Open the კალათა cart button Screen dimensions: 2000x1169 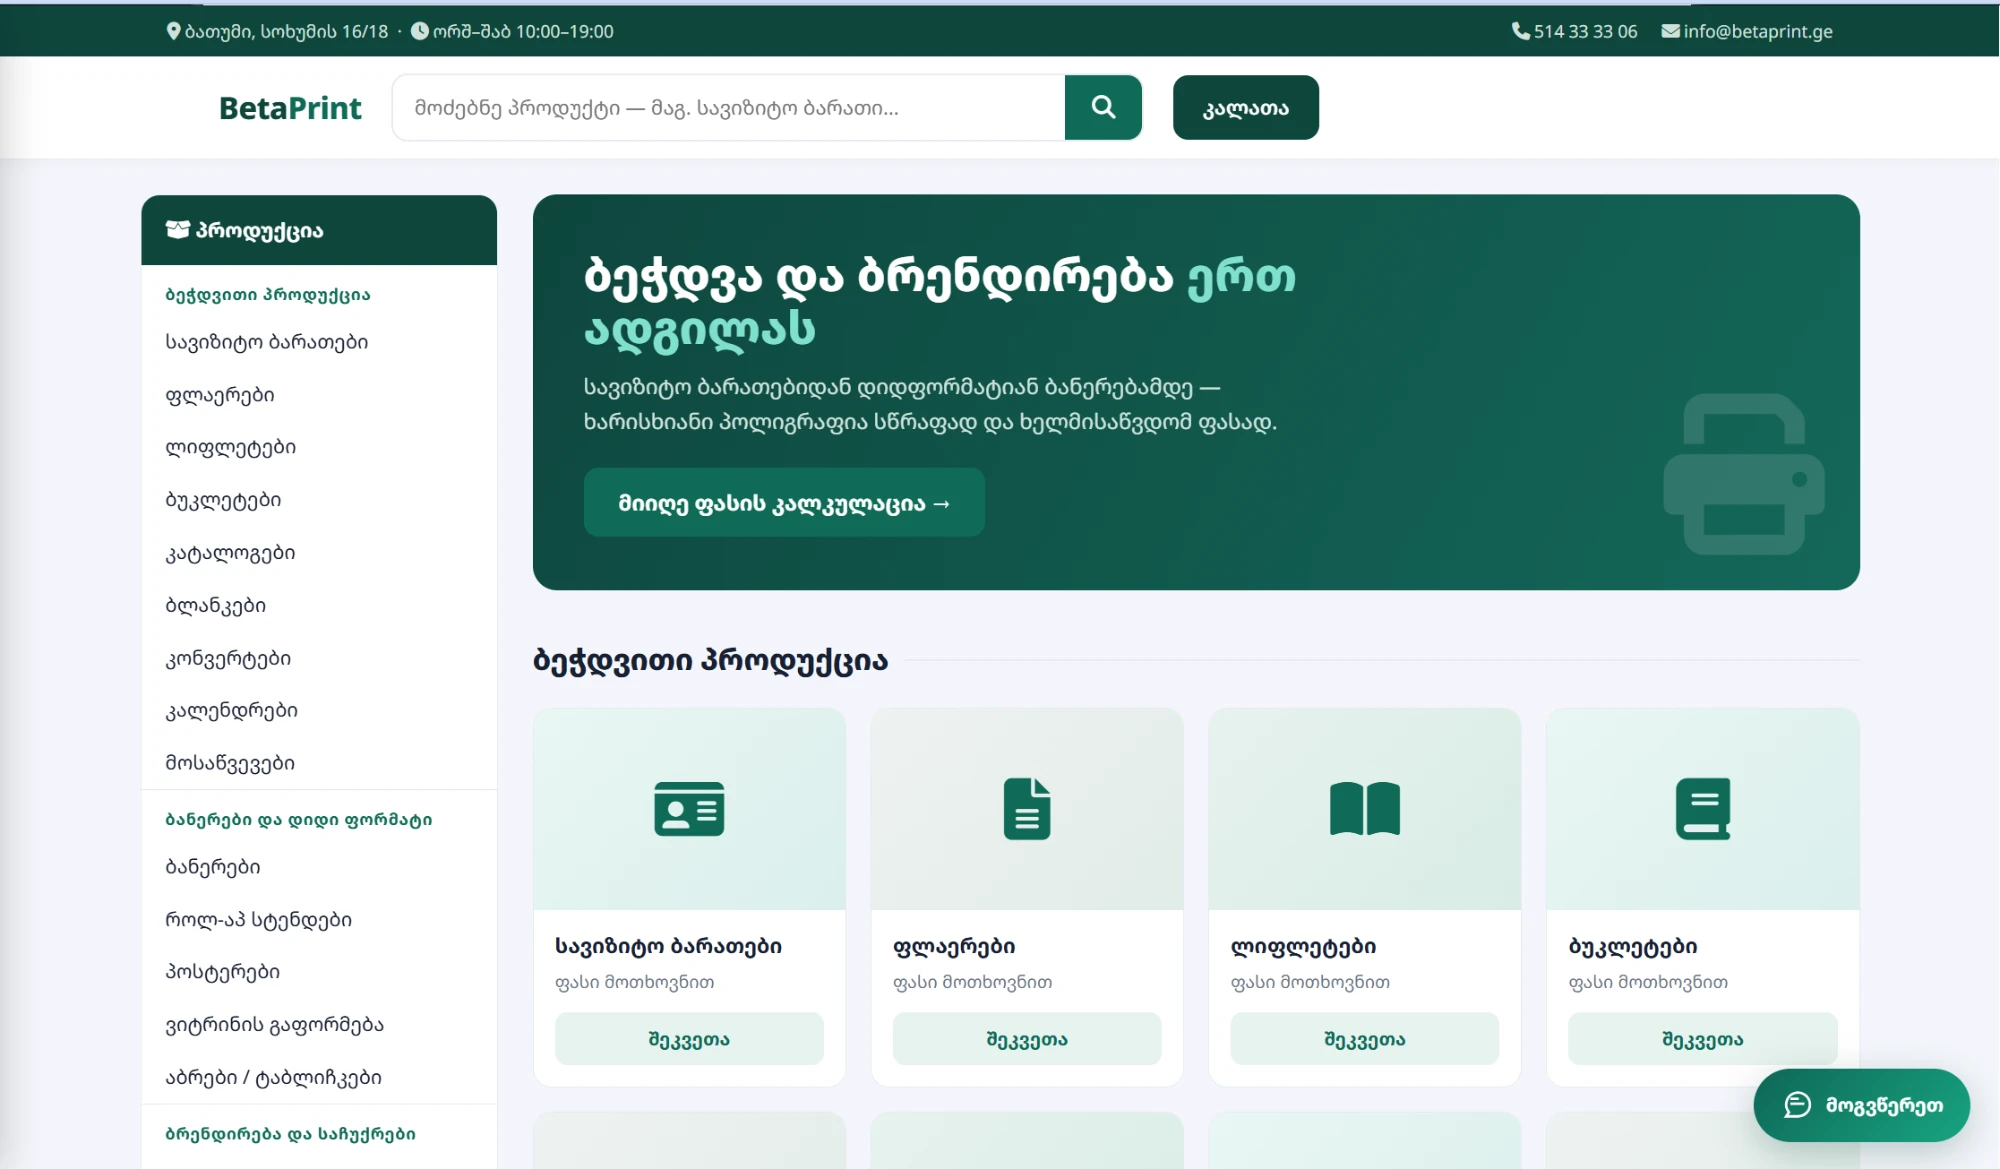(x=1246, y=107)
